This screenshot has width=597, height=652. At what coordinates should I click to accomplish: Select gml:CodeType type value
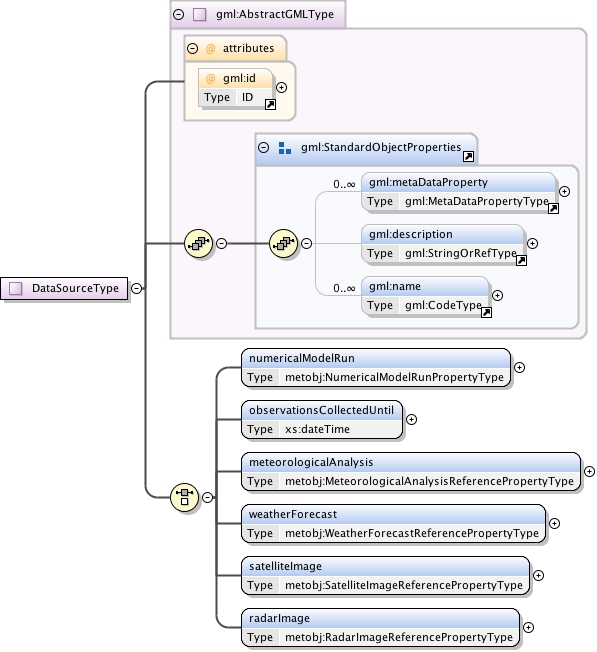(x=443, y=305)
